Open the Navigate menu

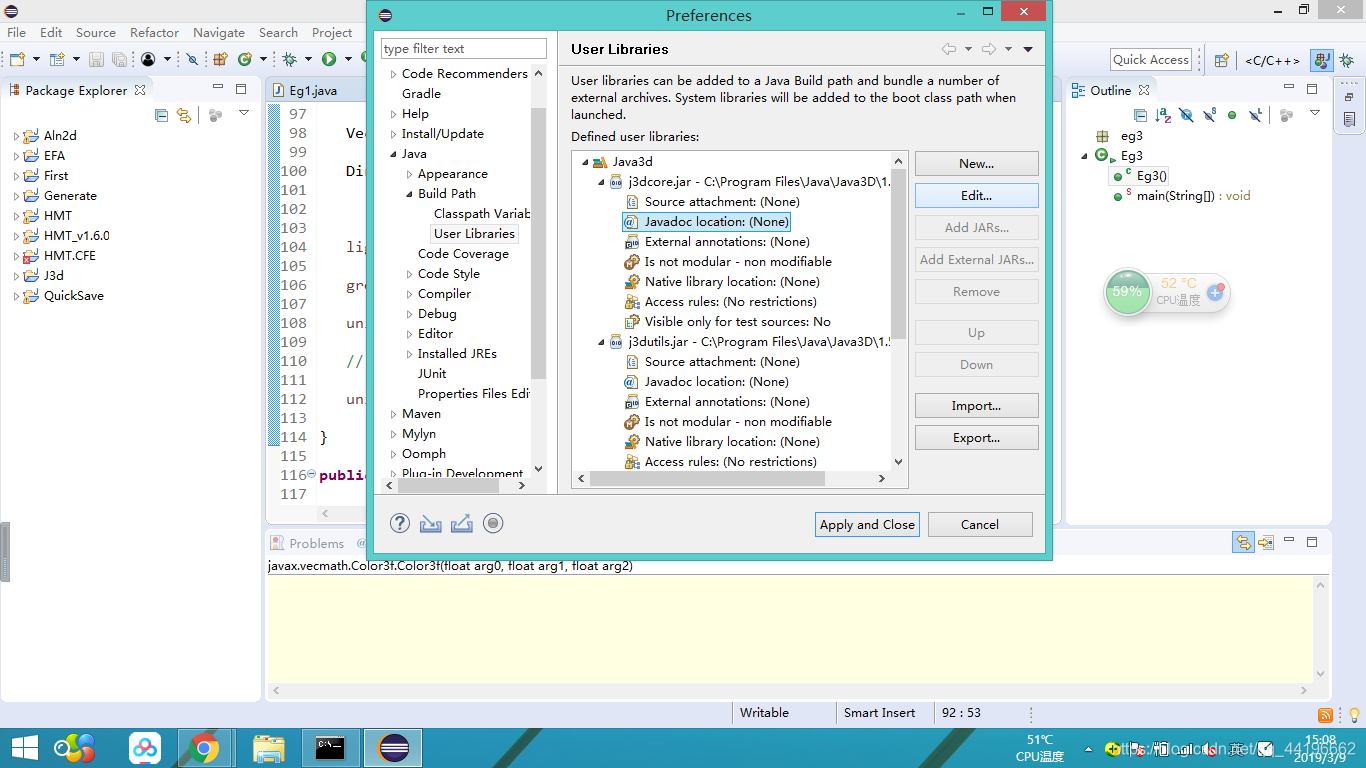coord(219,32)
